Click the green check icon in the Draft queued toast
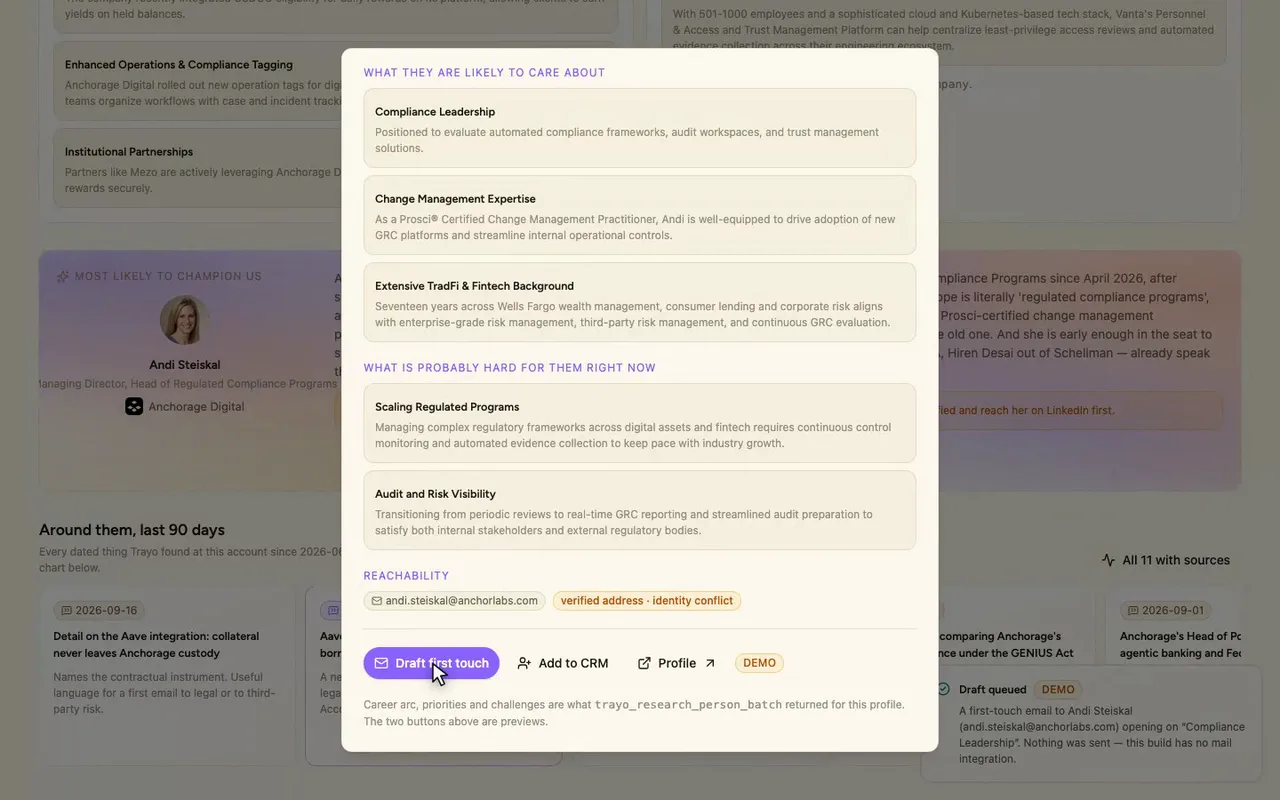 tap(943, 689)
